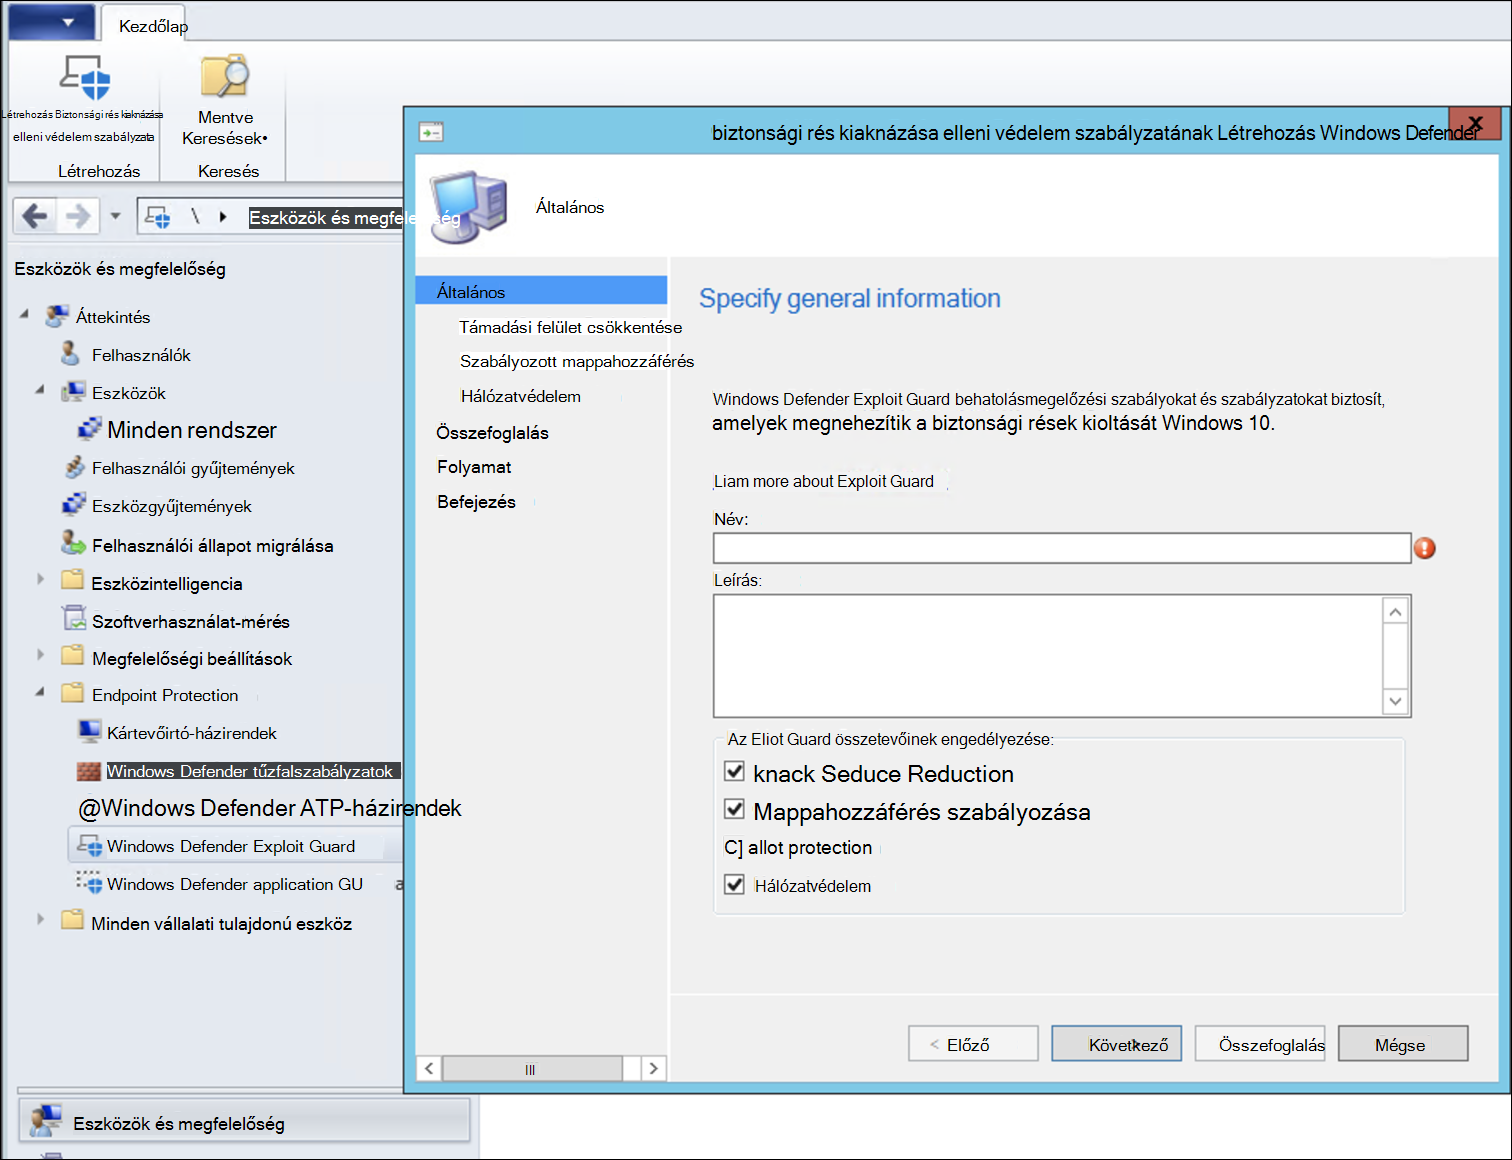Click the Áttekintés tree icon

point(58,317)
